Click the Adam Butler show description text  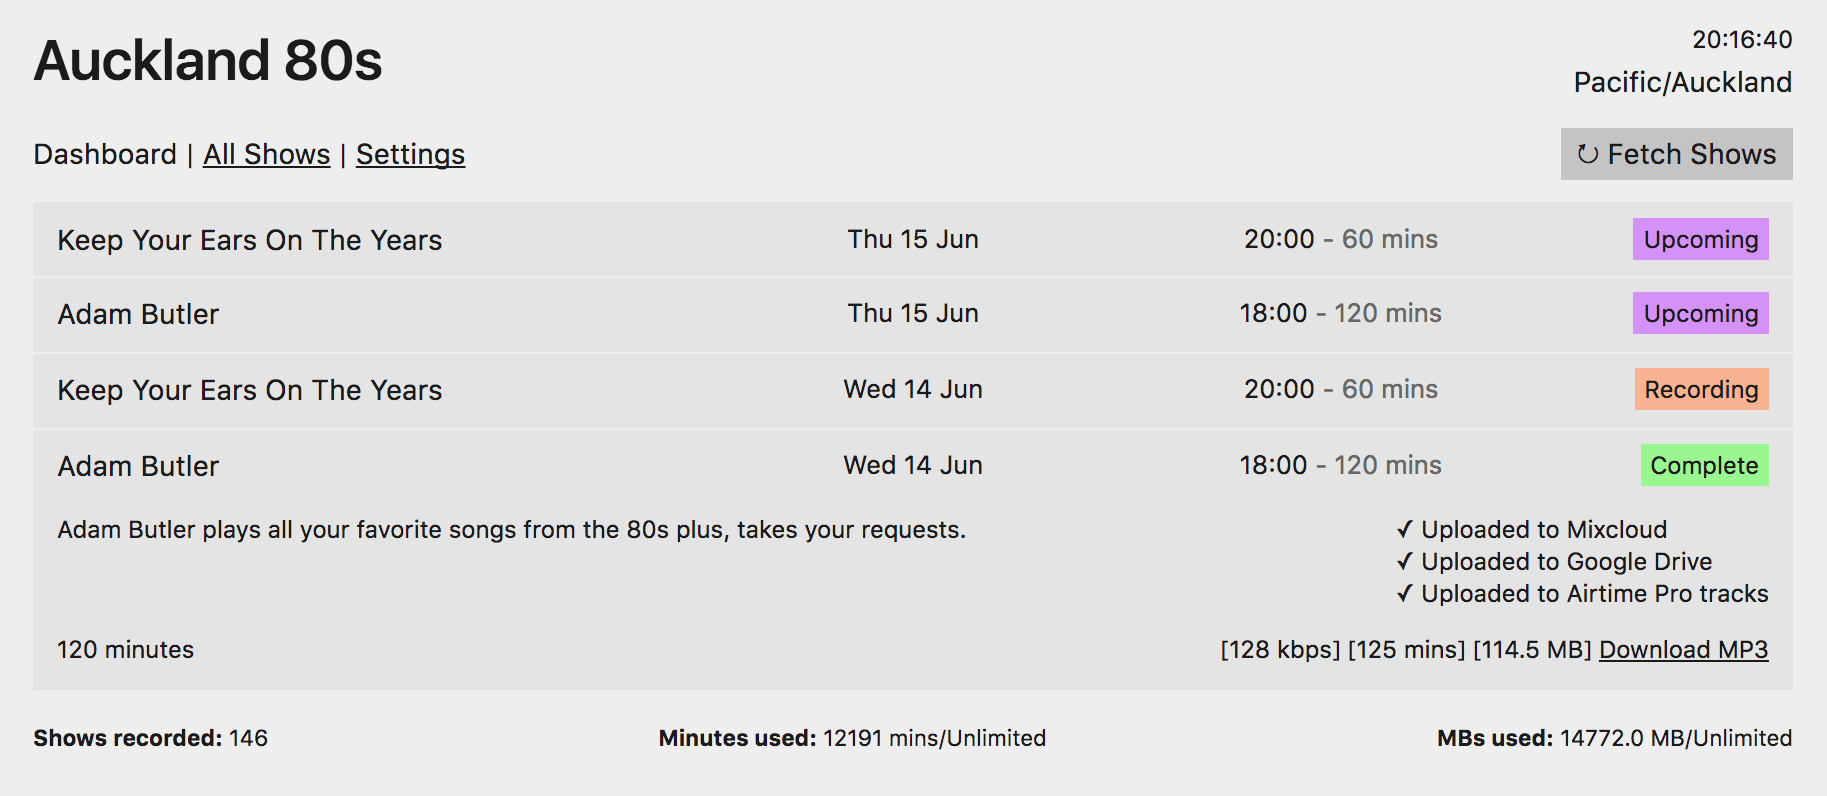[x=512, y=530]
